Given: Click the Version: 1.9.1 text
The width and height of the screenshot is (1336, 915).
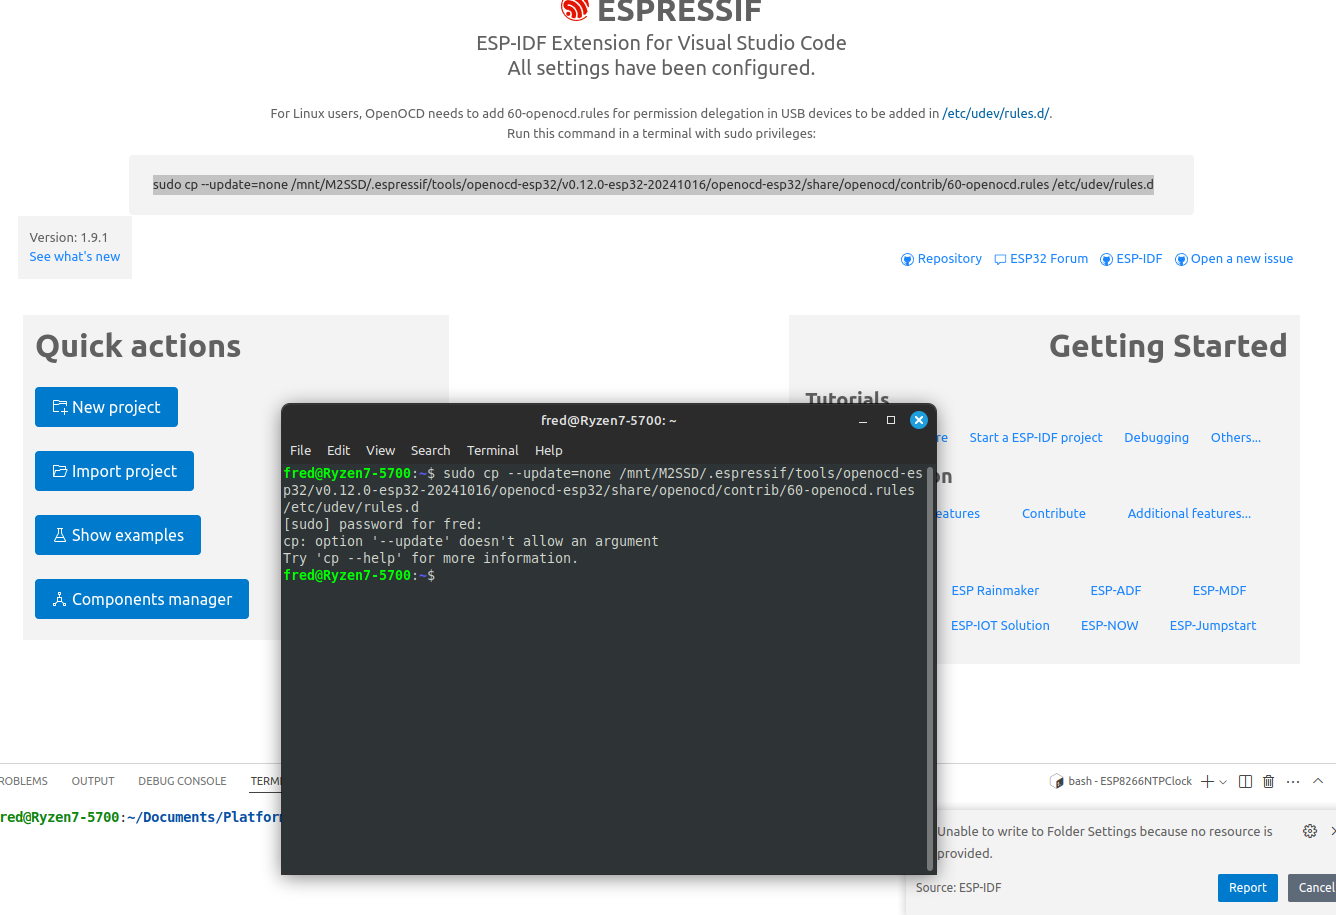Looking at the screenshot, I should (69, 238).
